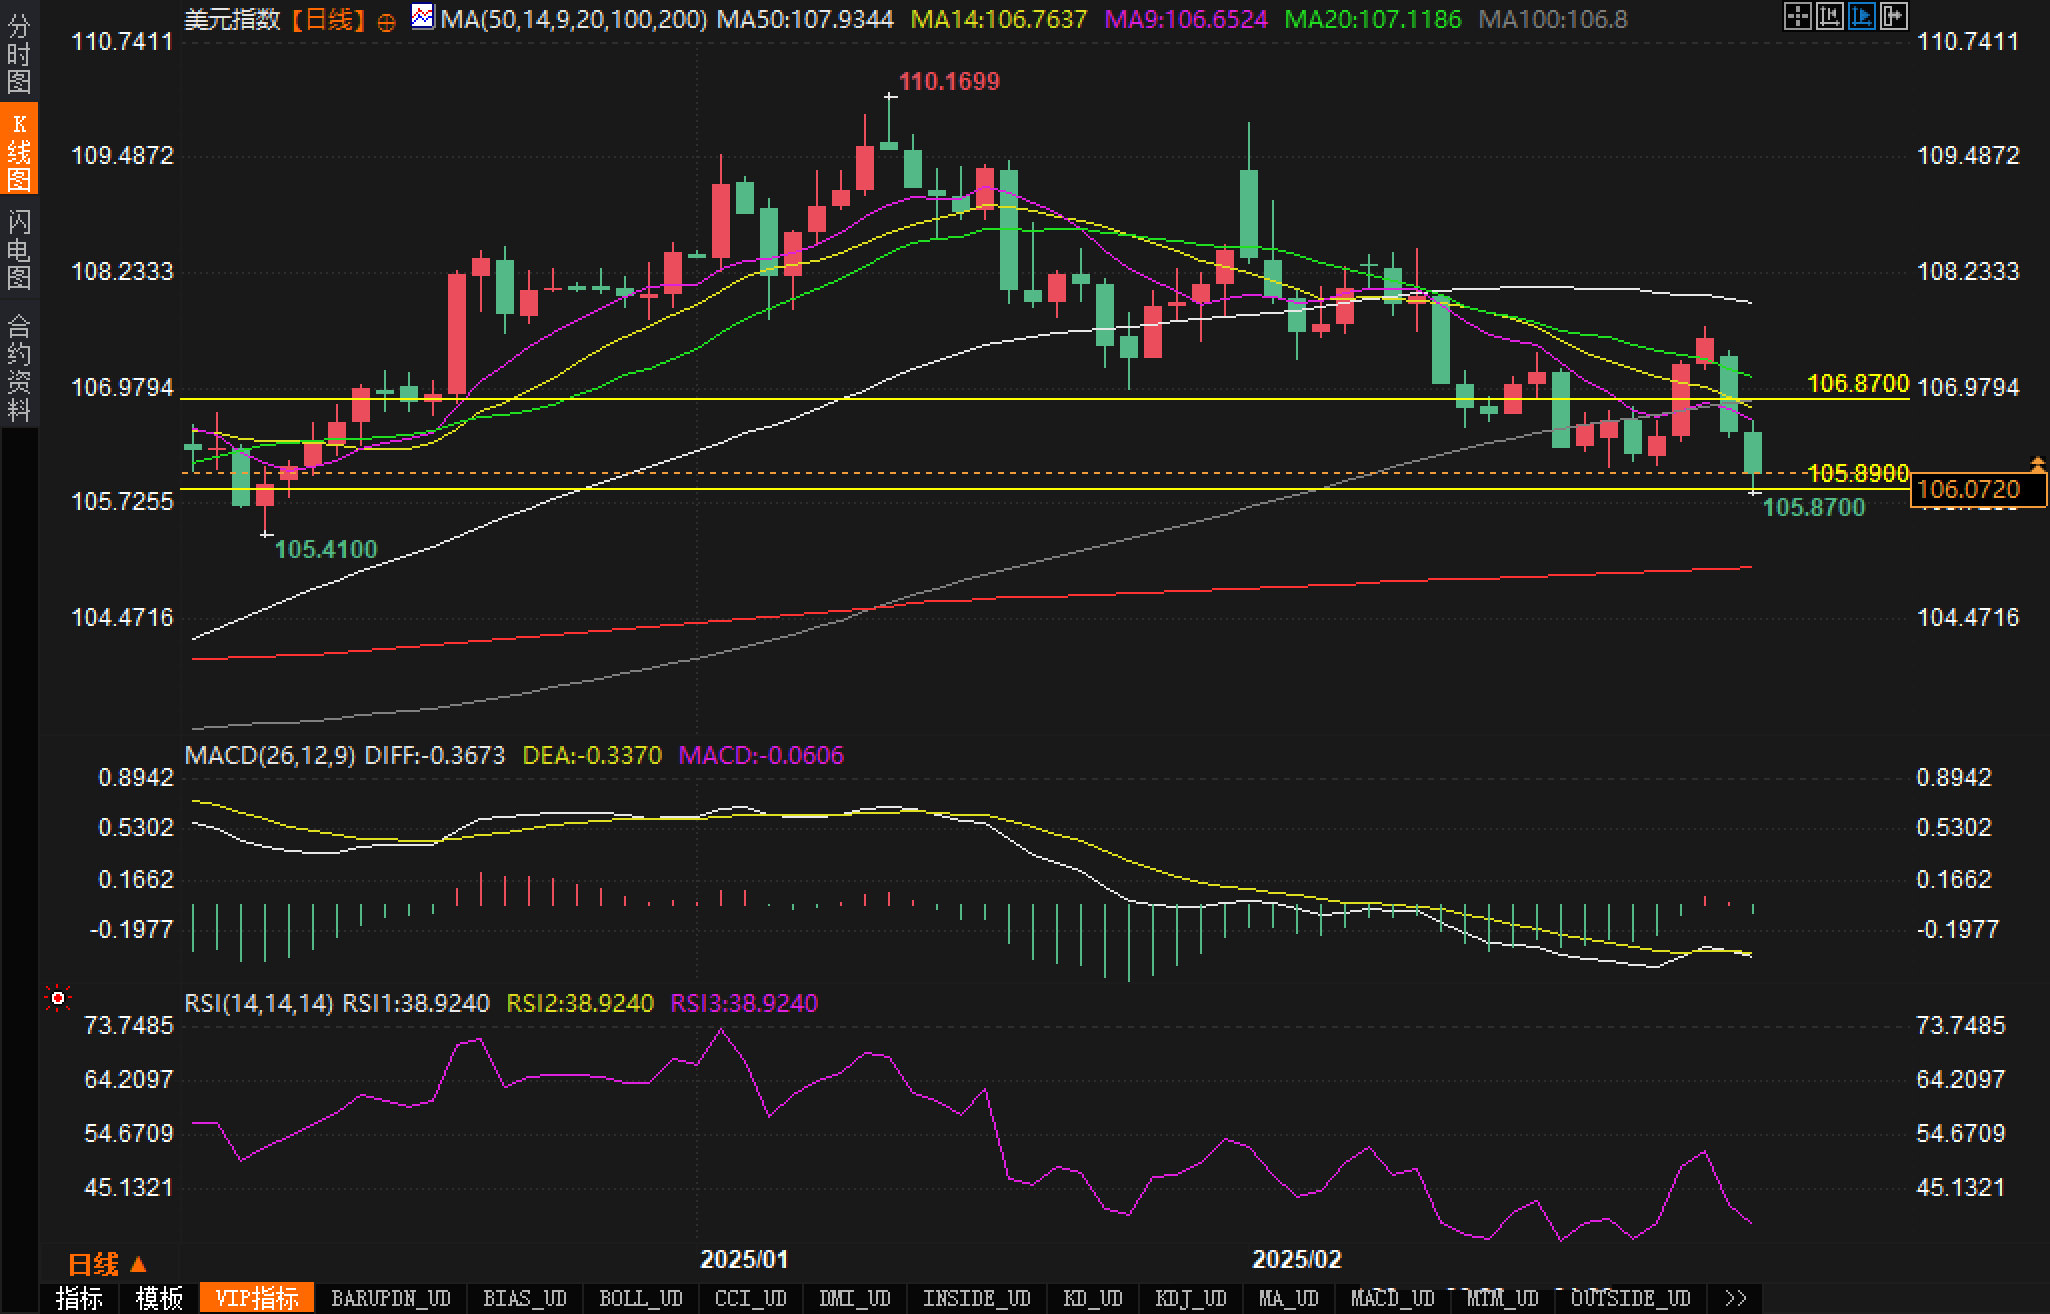Viewport: 2050px width, 1314px height.
Task: Select the K线图 candlestick view
Action: (19, 151)
